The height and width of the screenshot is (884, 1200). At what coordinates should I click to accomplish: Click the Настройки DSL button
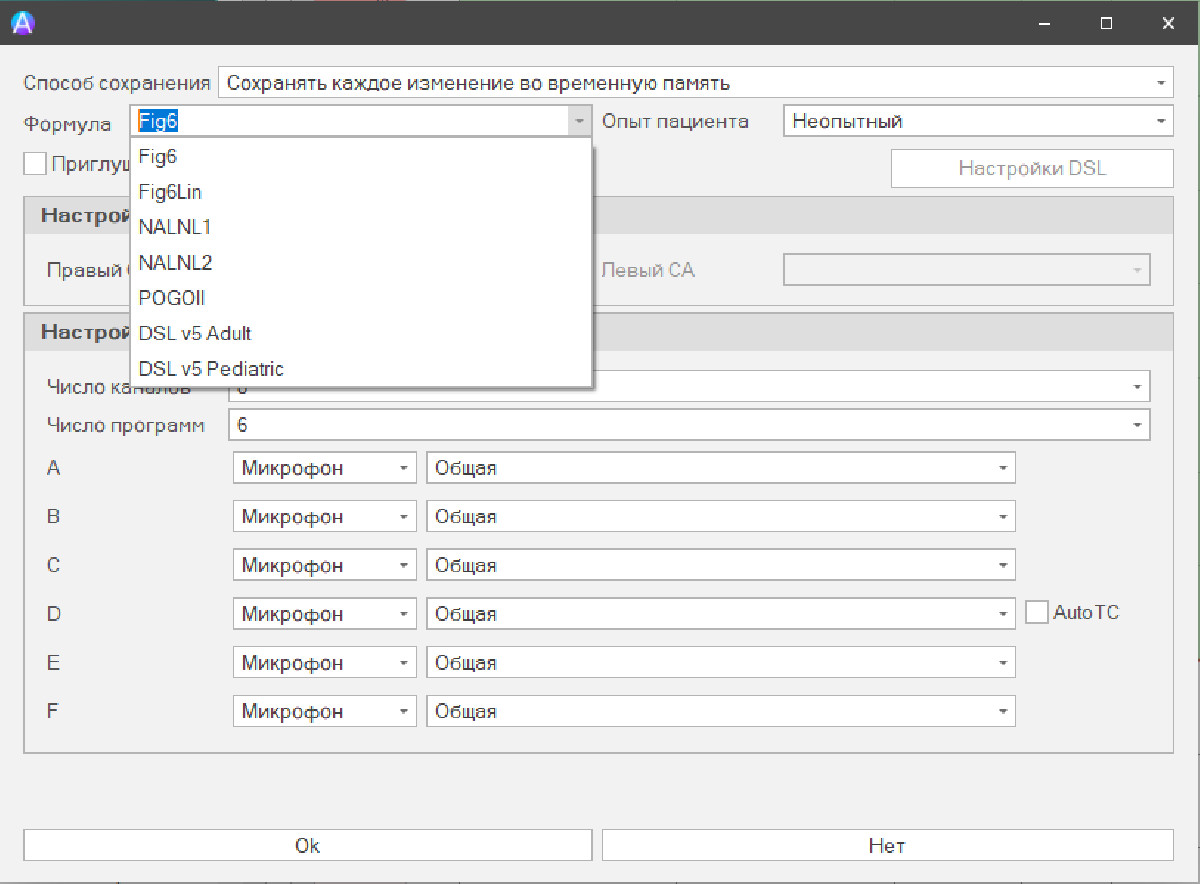(x=1032, y=168)
